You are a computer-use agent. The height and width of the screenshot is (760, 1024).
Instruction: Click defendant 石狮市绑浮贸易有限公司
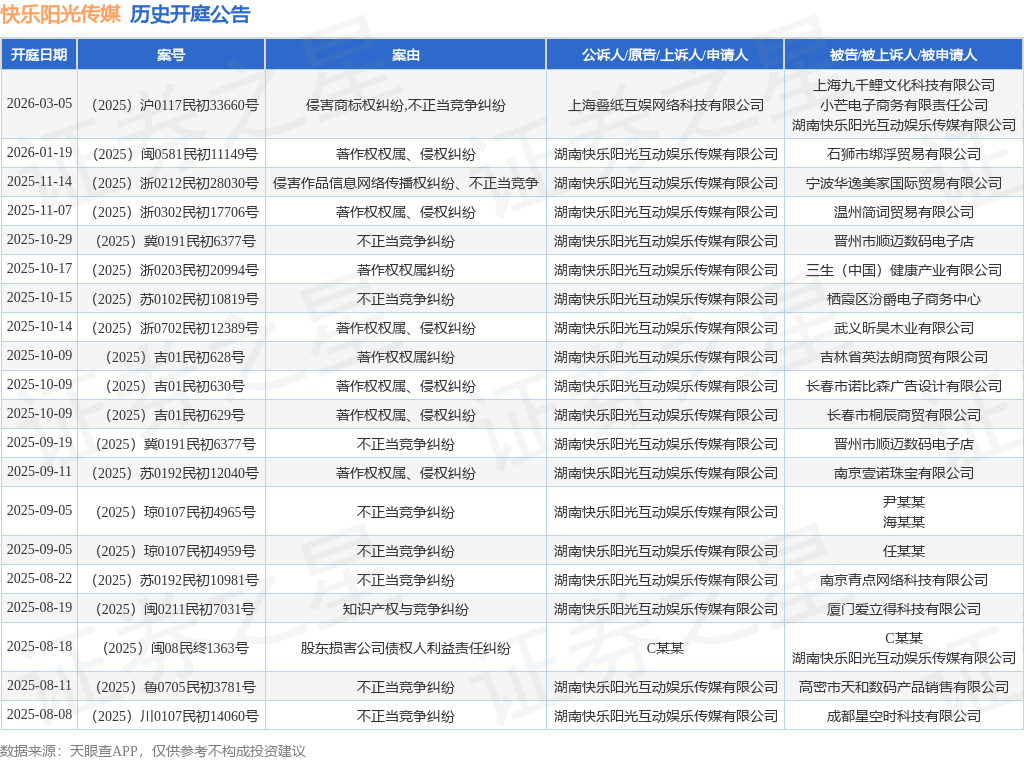click(x=904, y=154)
